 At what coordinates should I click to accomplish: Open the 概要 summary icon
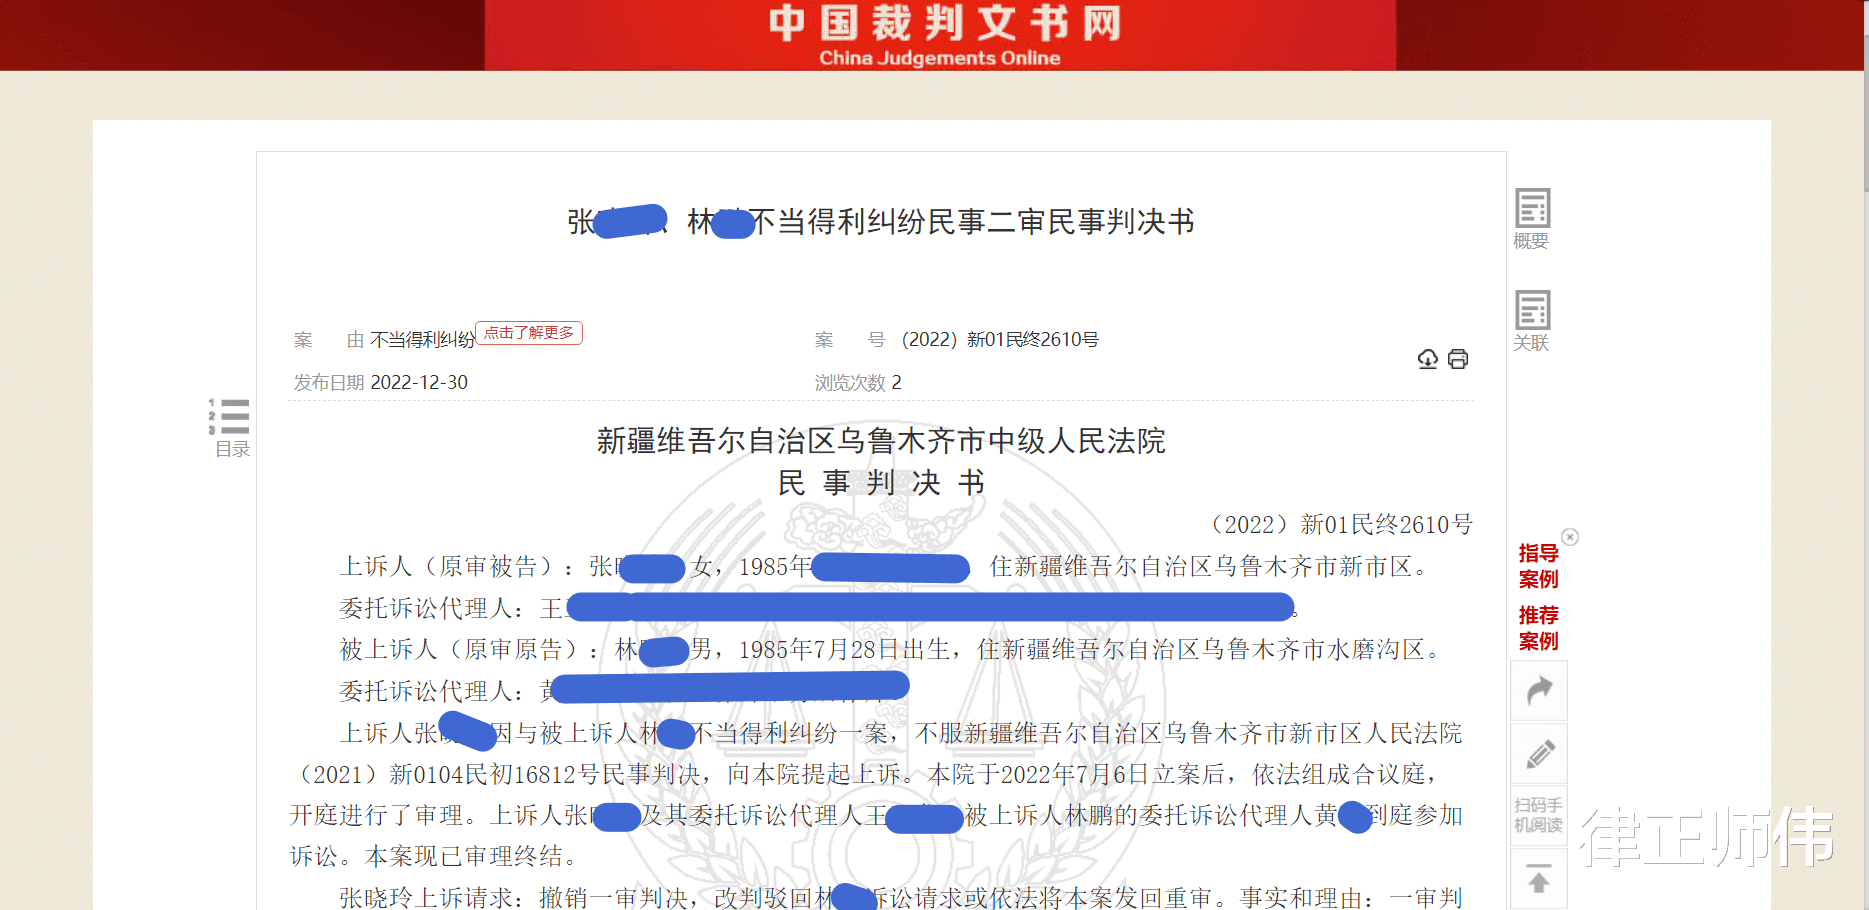1532,218
